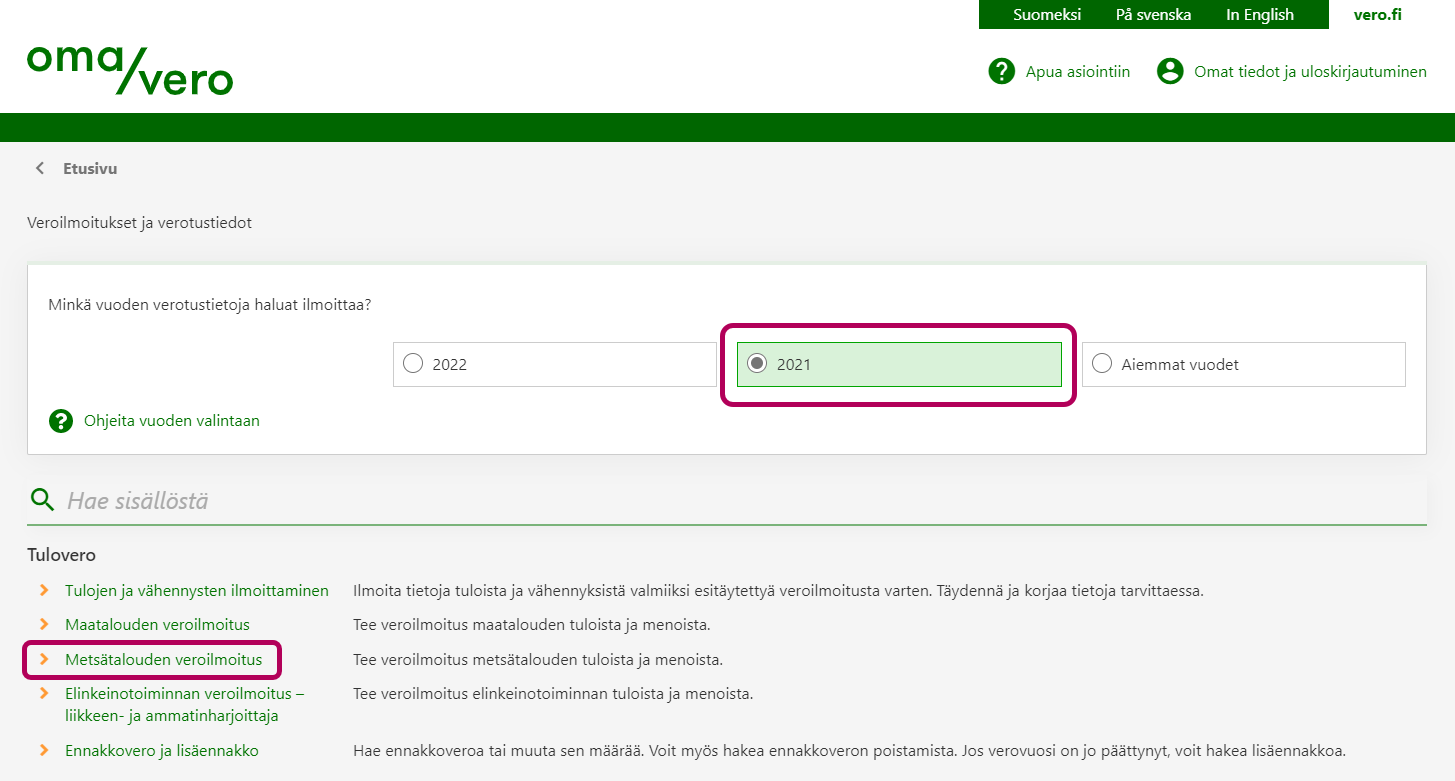Switch language to Suomeksi
This screenshot has height=781, width=1455.
click(1046, 15)
